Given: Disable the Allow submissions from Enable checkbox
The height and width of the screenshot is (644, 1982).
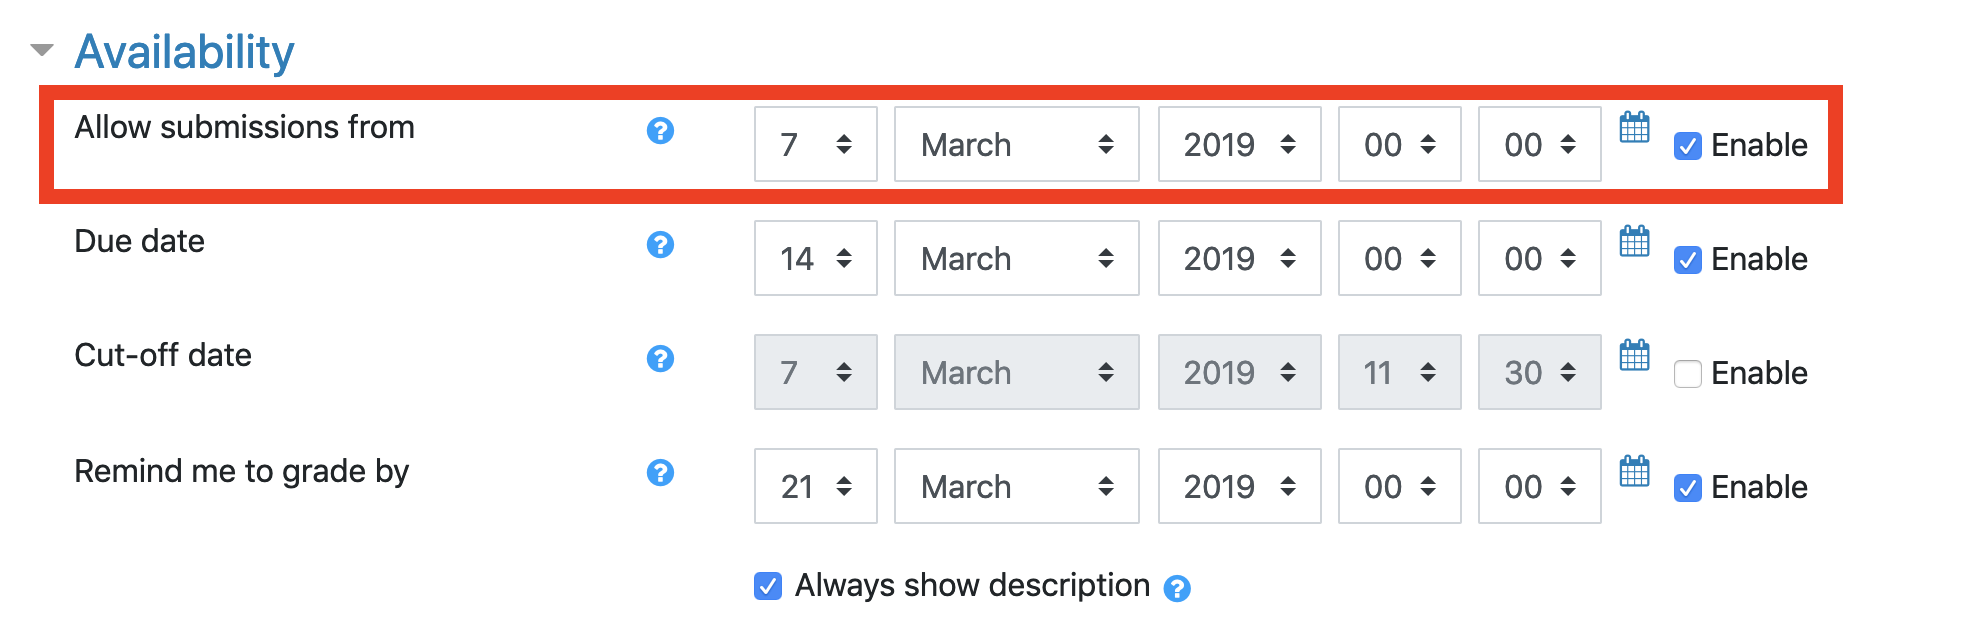Looking at the screenshot, I should 1688,146.
